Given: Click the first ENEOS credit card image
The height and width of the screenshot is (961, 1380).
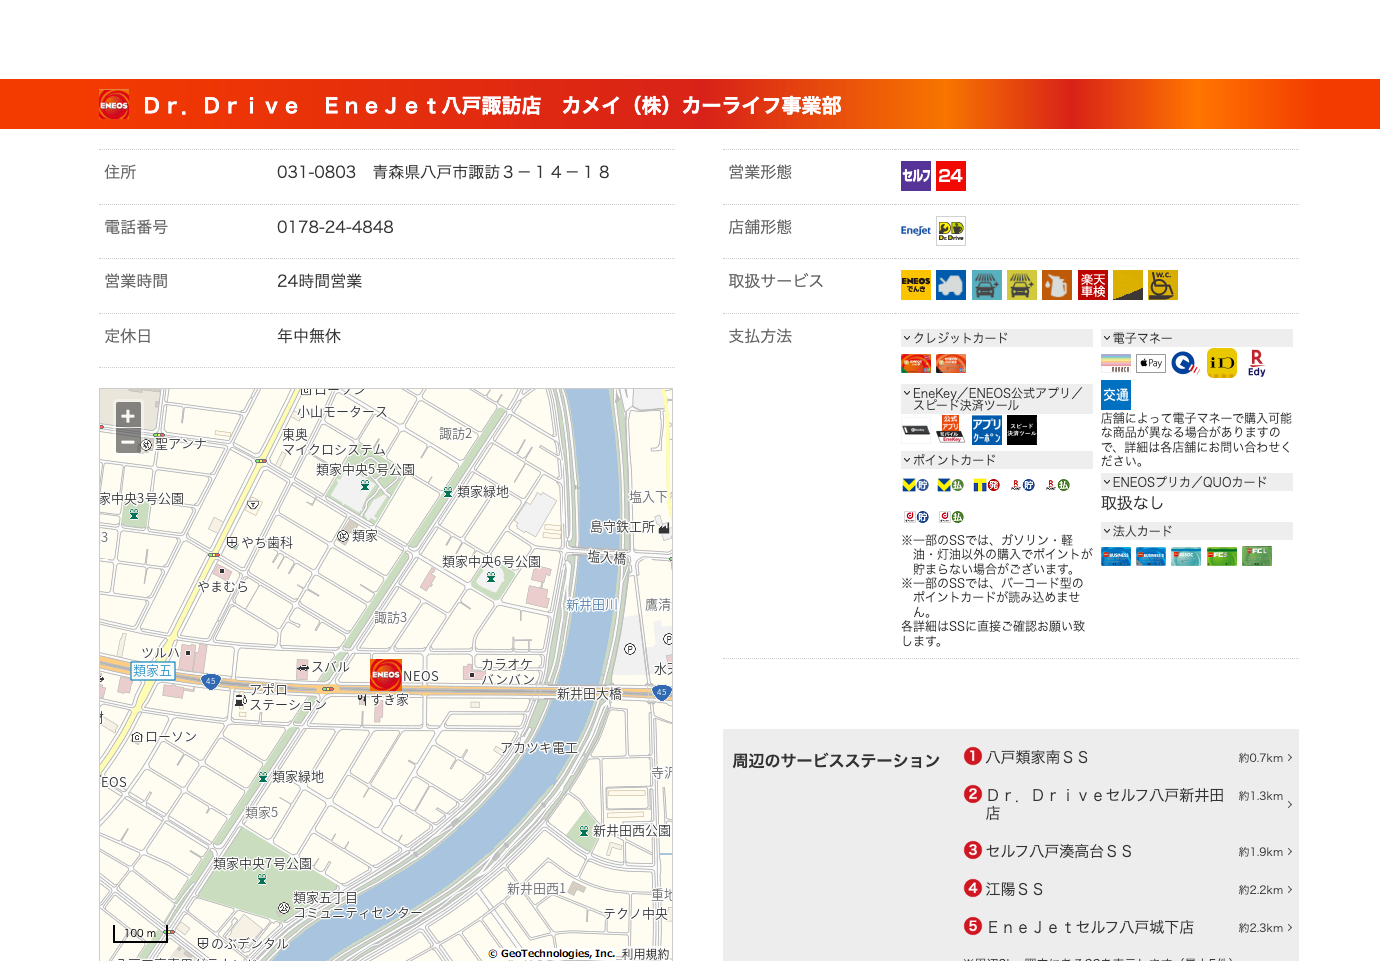Looking at the screenshot, I should 916,363.
